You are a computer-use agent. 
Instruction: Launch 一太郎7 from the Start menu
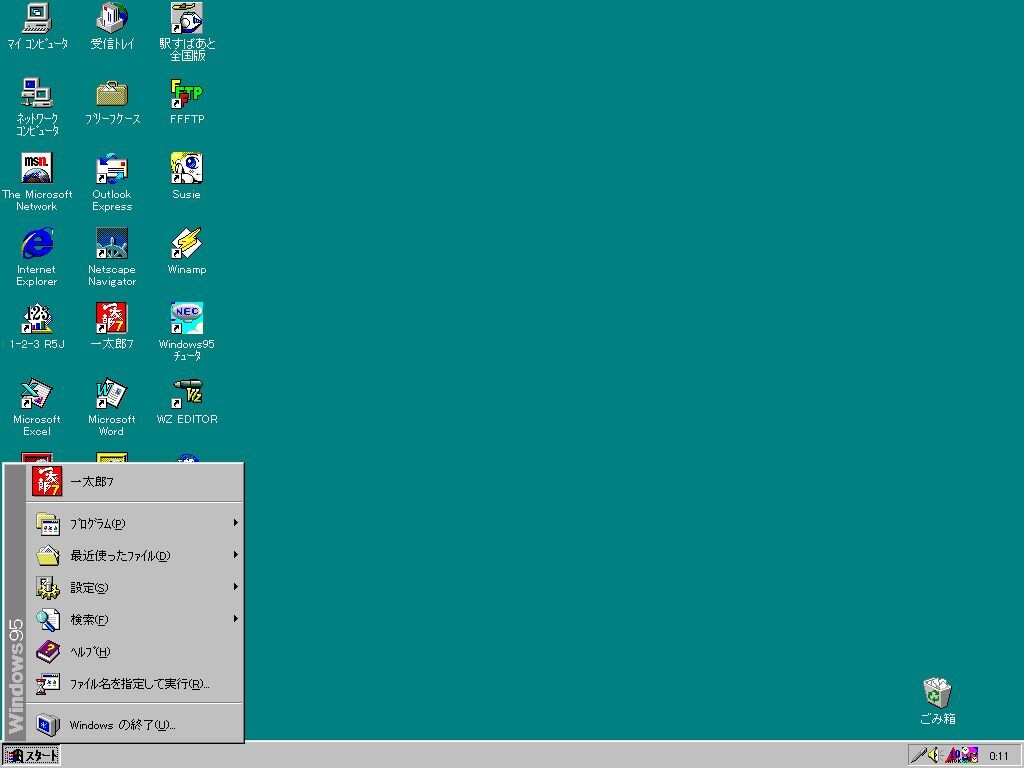click(x=135, y=482)
